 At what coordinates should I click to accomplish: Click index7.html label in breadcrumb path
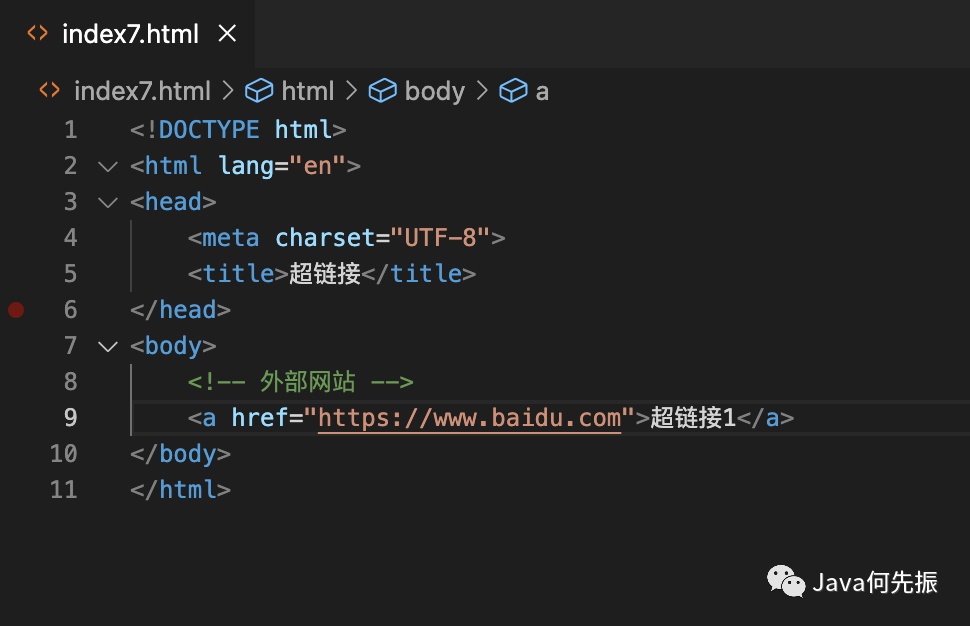142,91
